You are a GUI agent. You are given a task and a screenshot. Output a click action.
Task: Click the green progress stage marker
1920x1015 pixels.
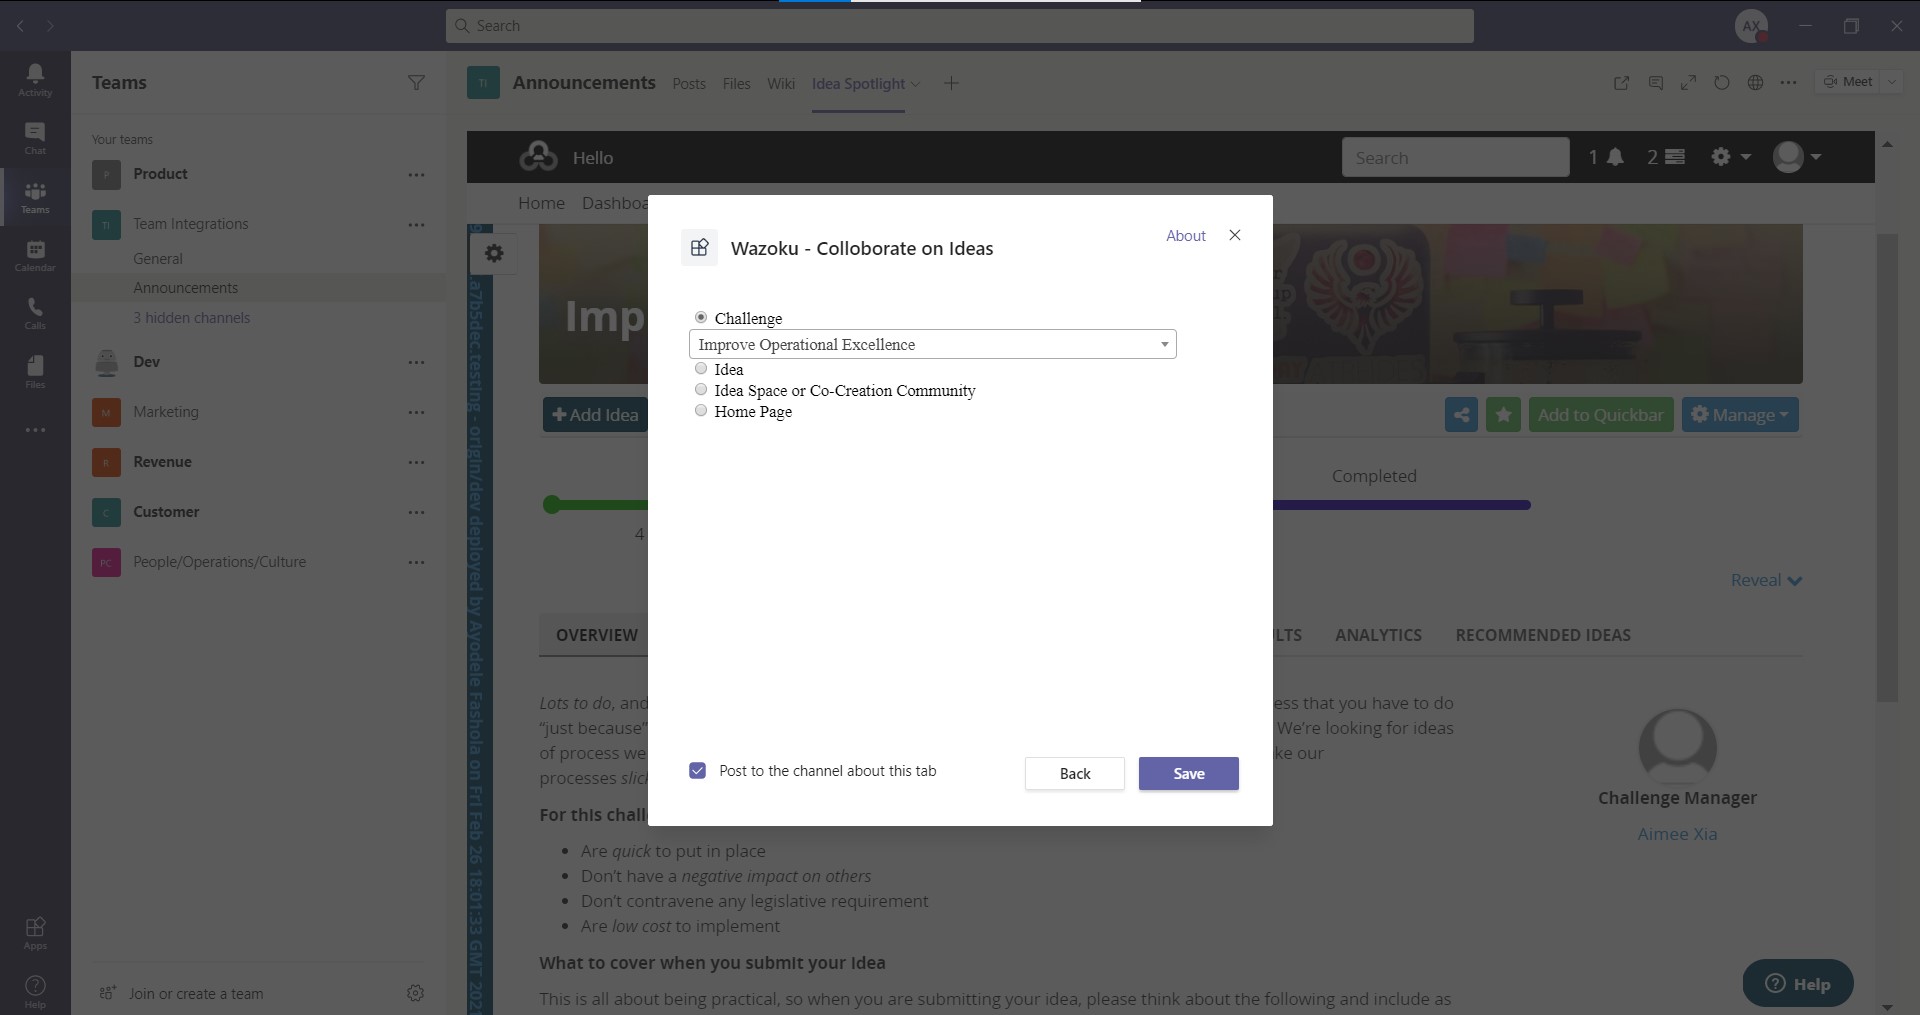point(551,505)
